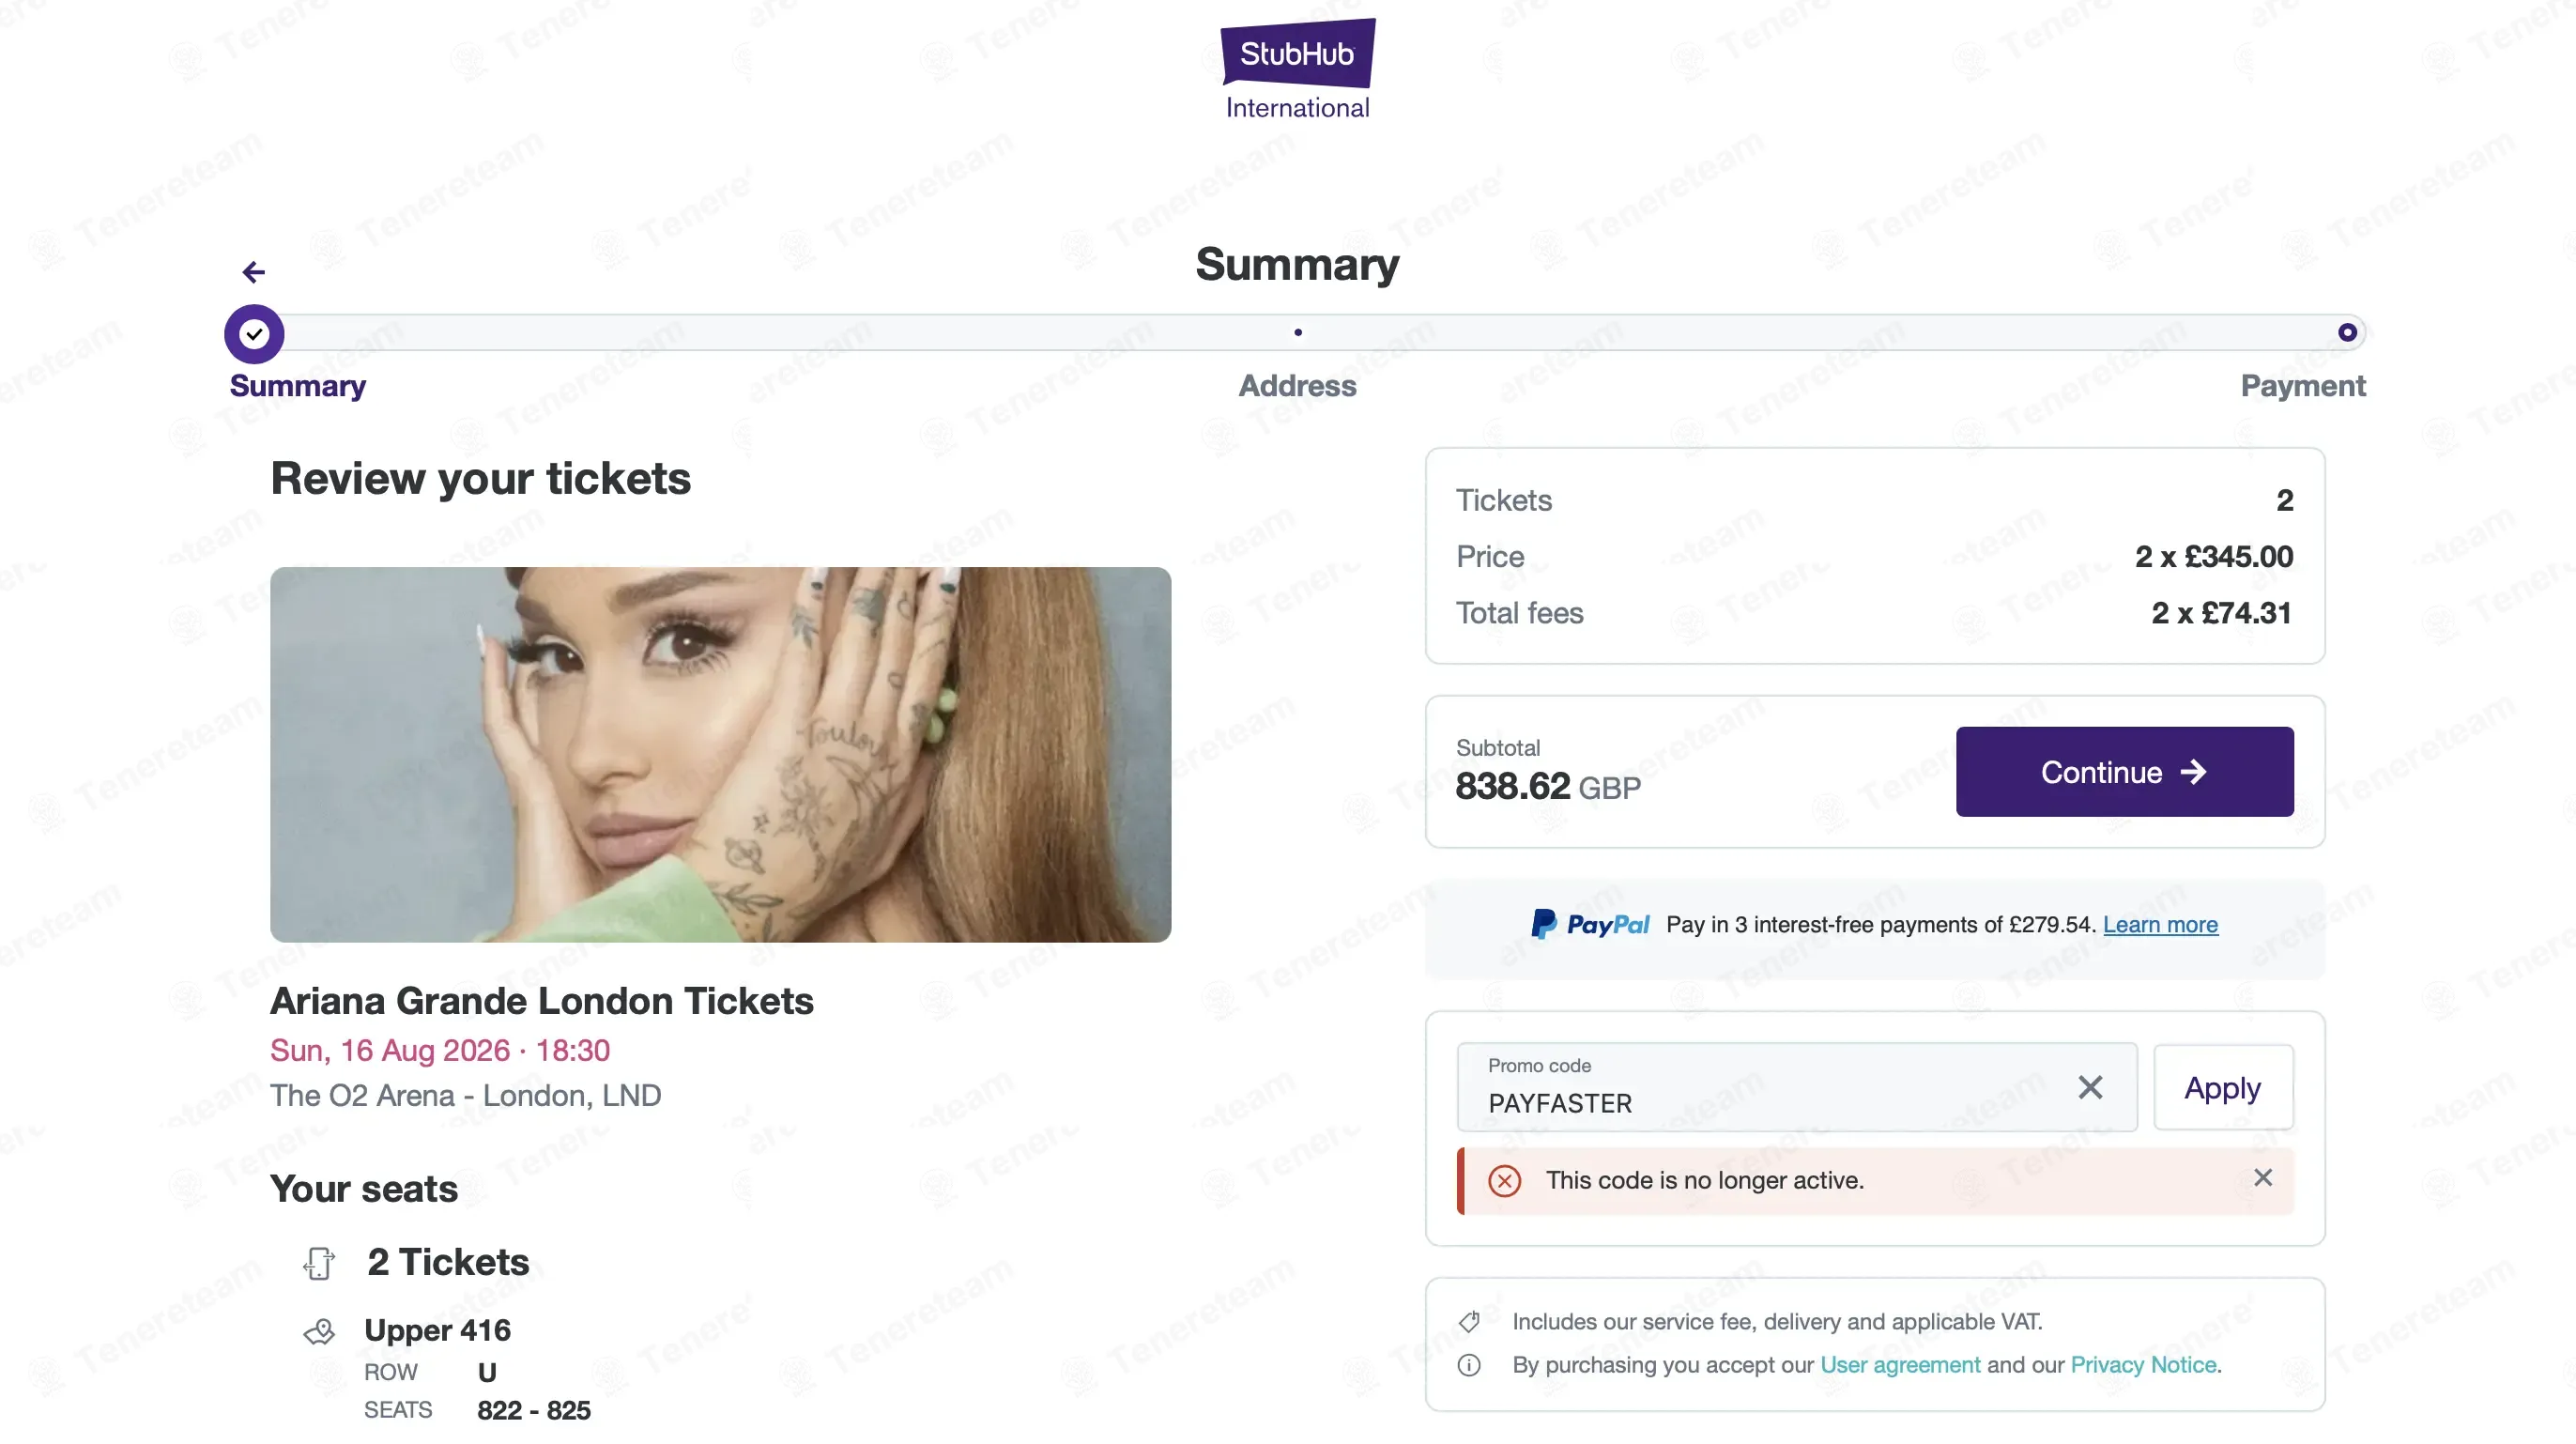The image size is (2576, 1444).
Task: Open the PayPal Learn more link
Action: coord(2160,924)
